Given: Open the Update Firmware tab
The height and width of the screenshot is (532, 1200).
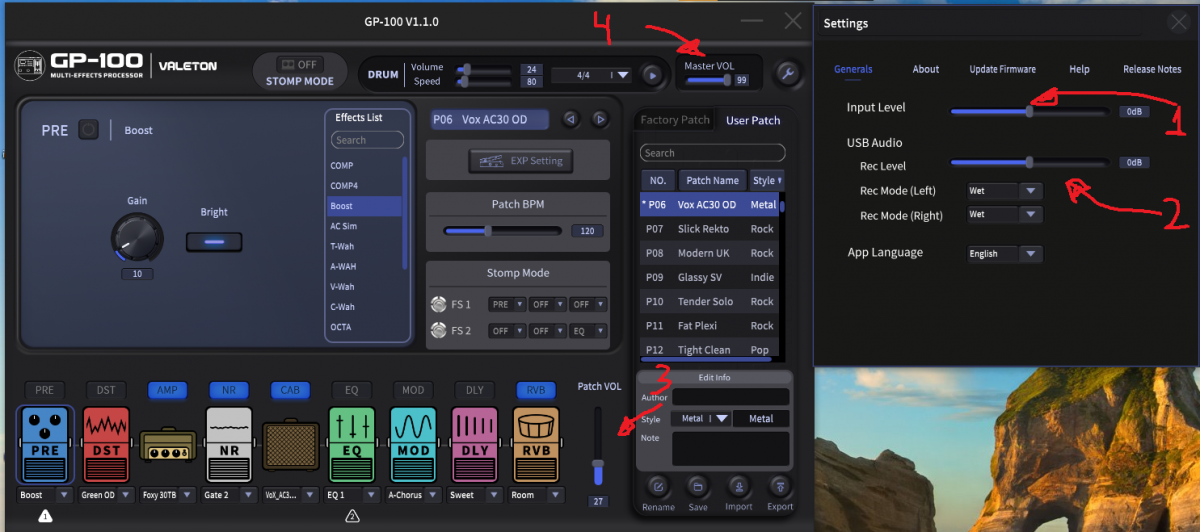Looking at the screenshot, I should click(1002, 69).
